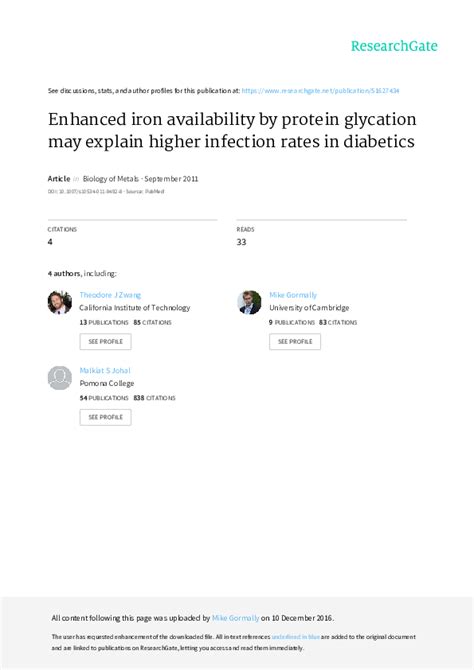
Task: Click Mike Gormally's profile photo
Action: [249, 302]
